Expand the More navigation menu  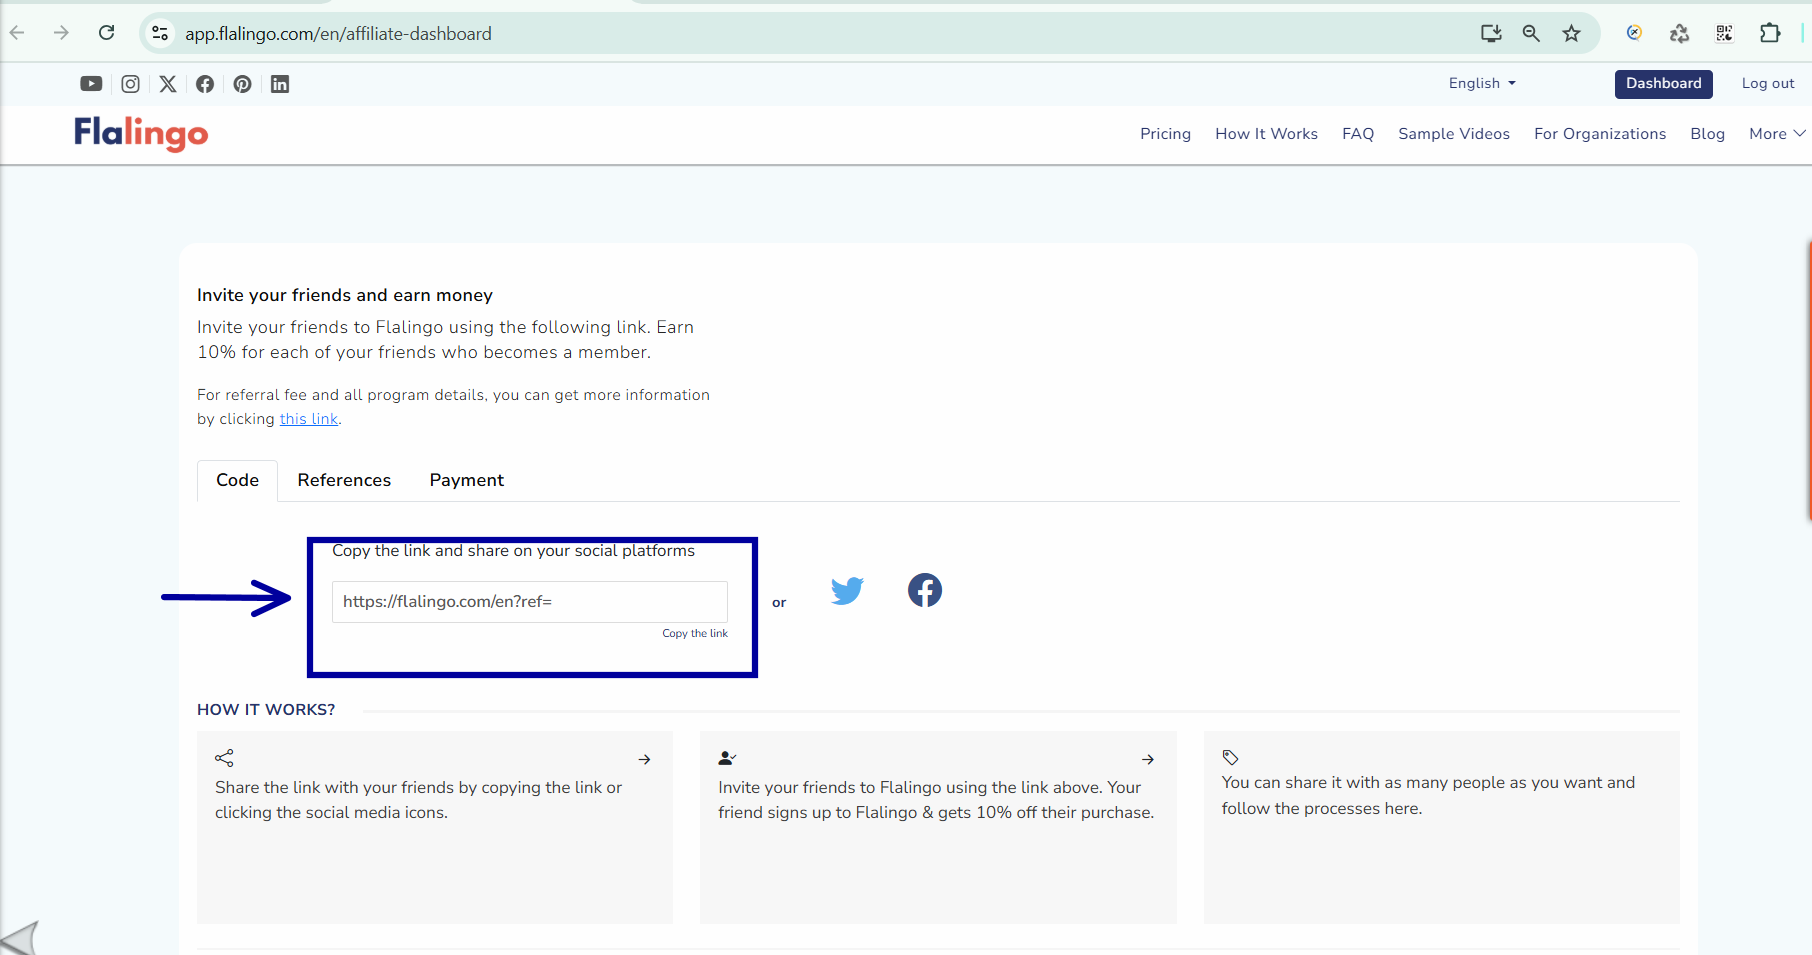point(1776,133)
